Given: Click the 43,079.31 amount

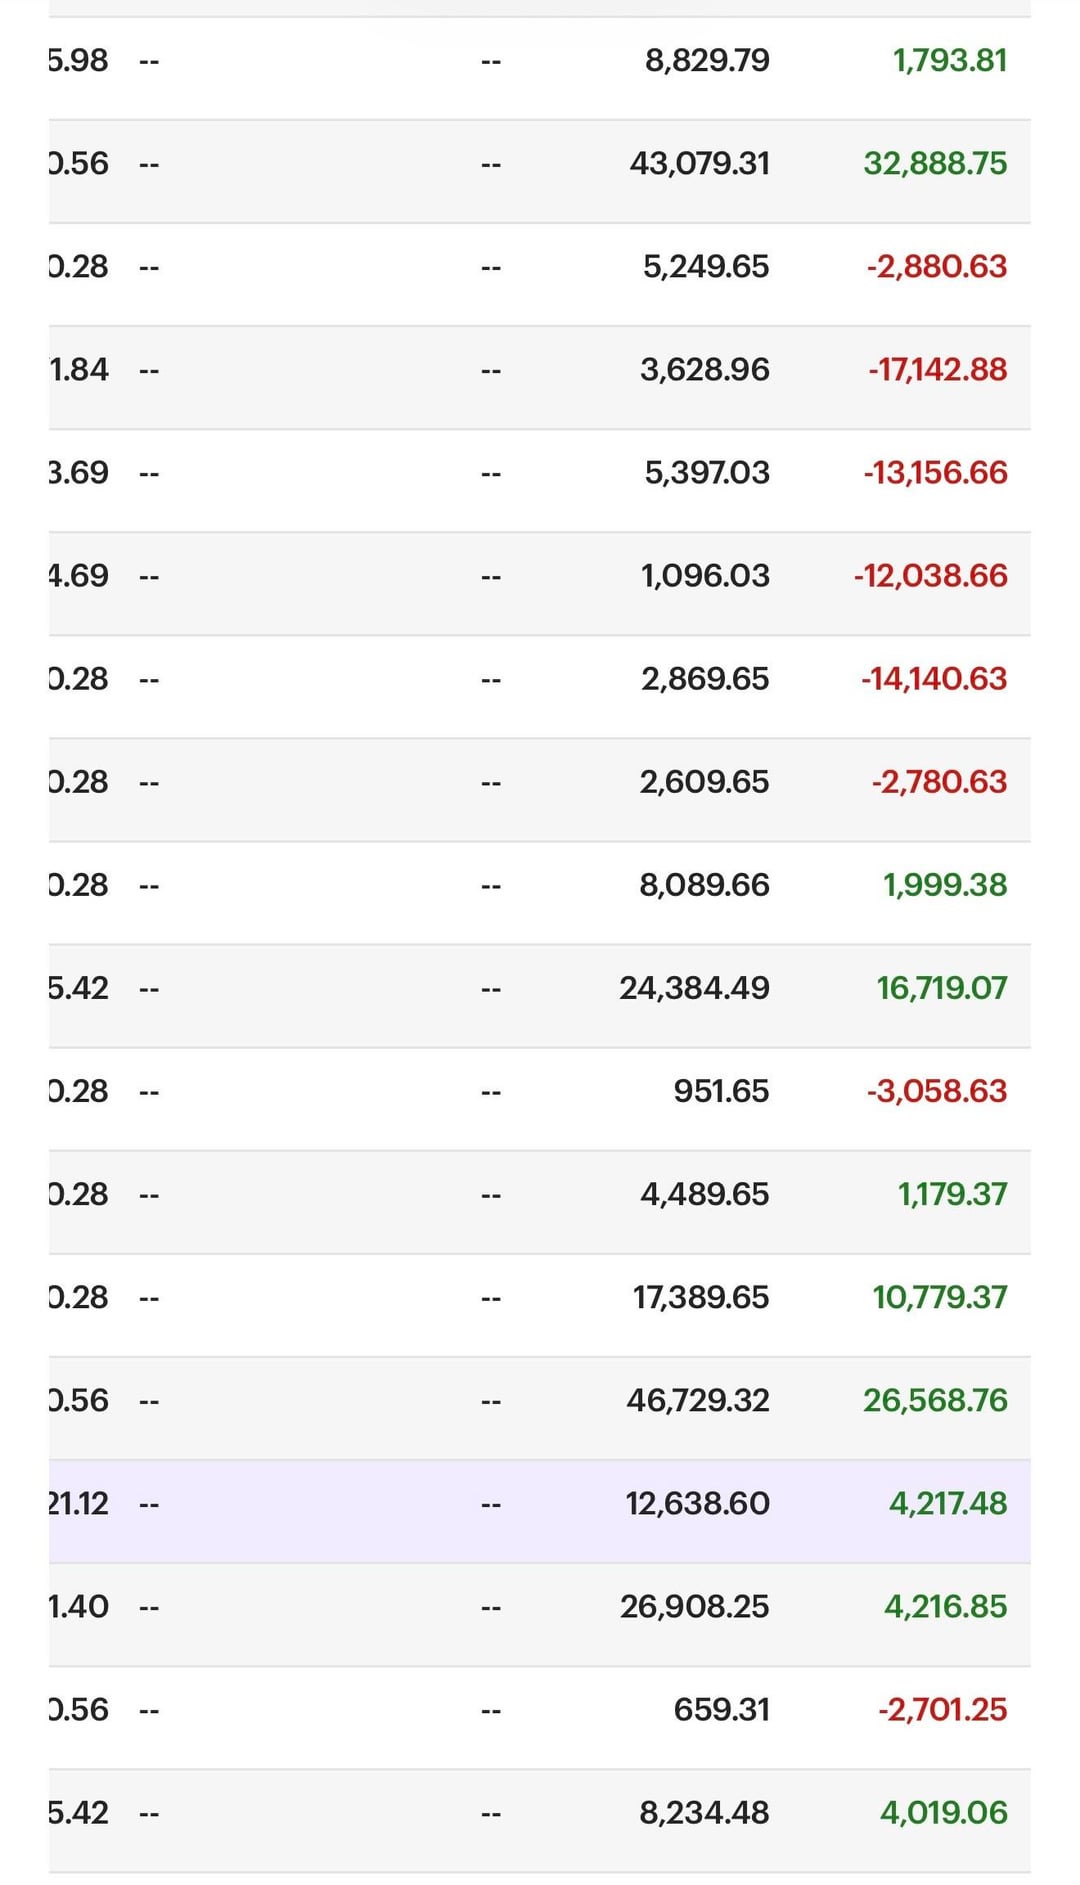Looking at the screenshot, I should [699, 164].
